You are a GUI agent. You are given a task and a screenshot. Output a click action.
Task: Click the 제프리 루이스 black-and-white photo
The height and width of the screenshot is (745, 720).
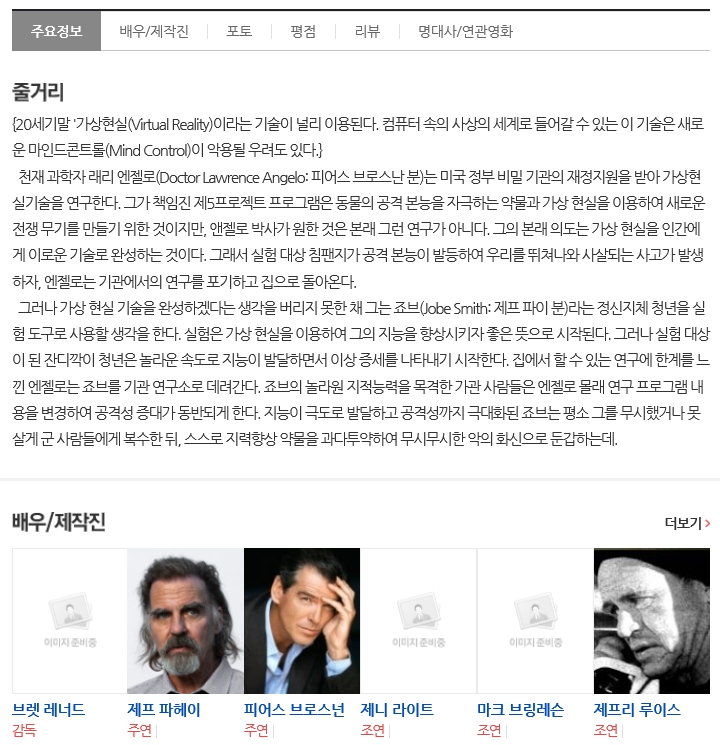click(x=652, y=621)
